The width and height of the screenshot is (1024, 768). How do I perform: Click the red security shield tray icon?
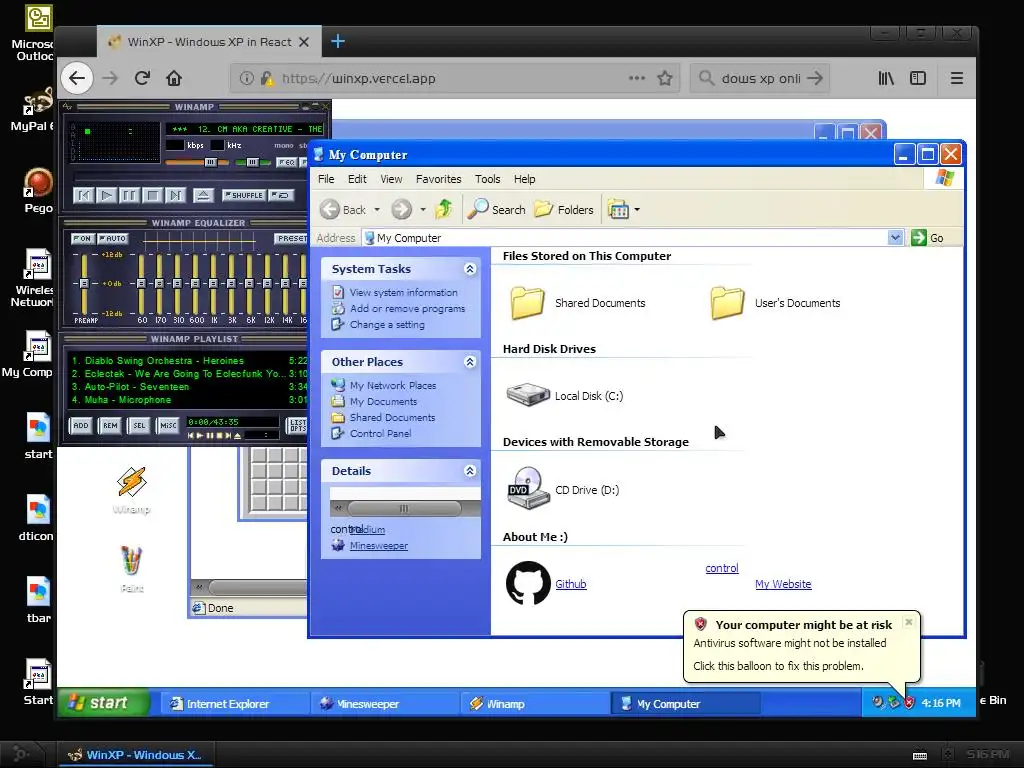909,703
